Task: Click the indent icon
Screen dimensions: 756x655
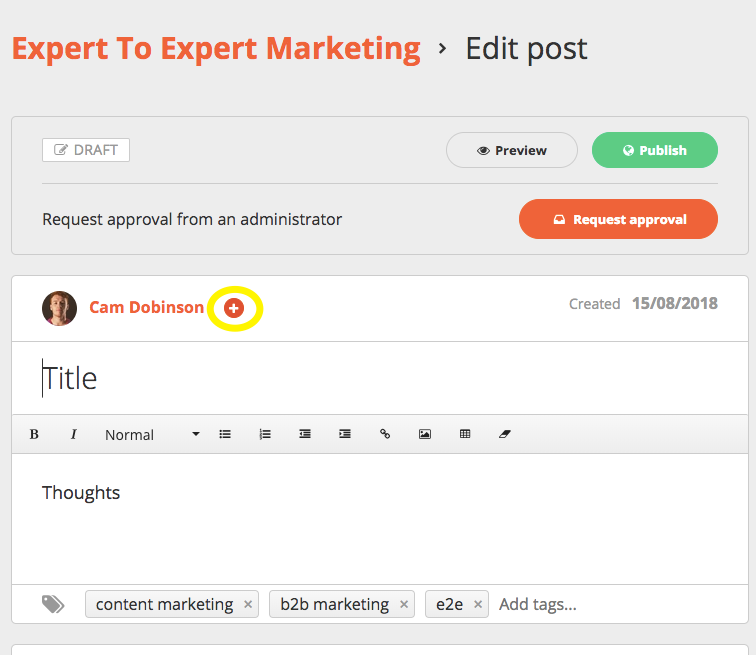Action: tap(345, 434)
